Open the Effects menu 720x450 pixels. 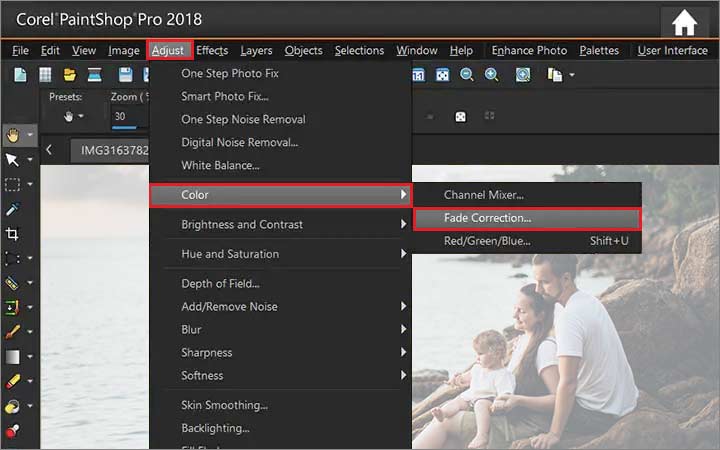click(212, 50)
